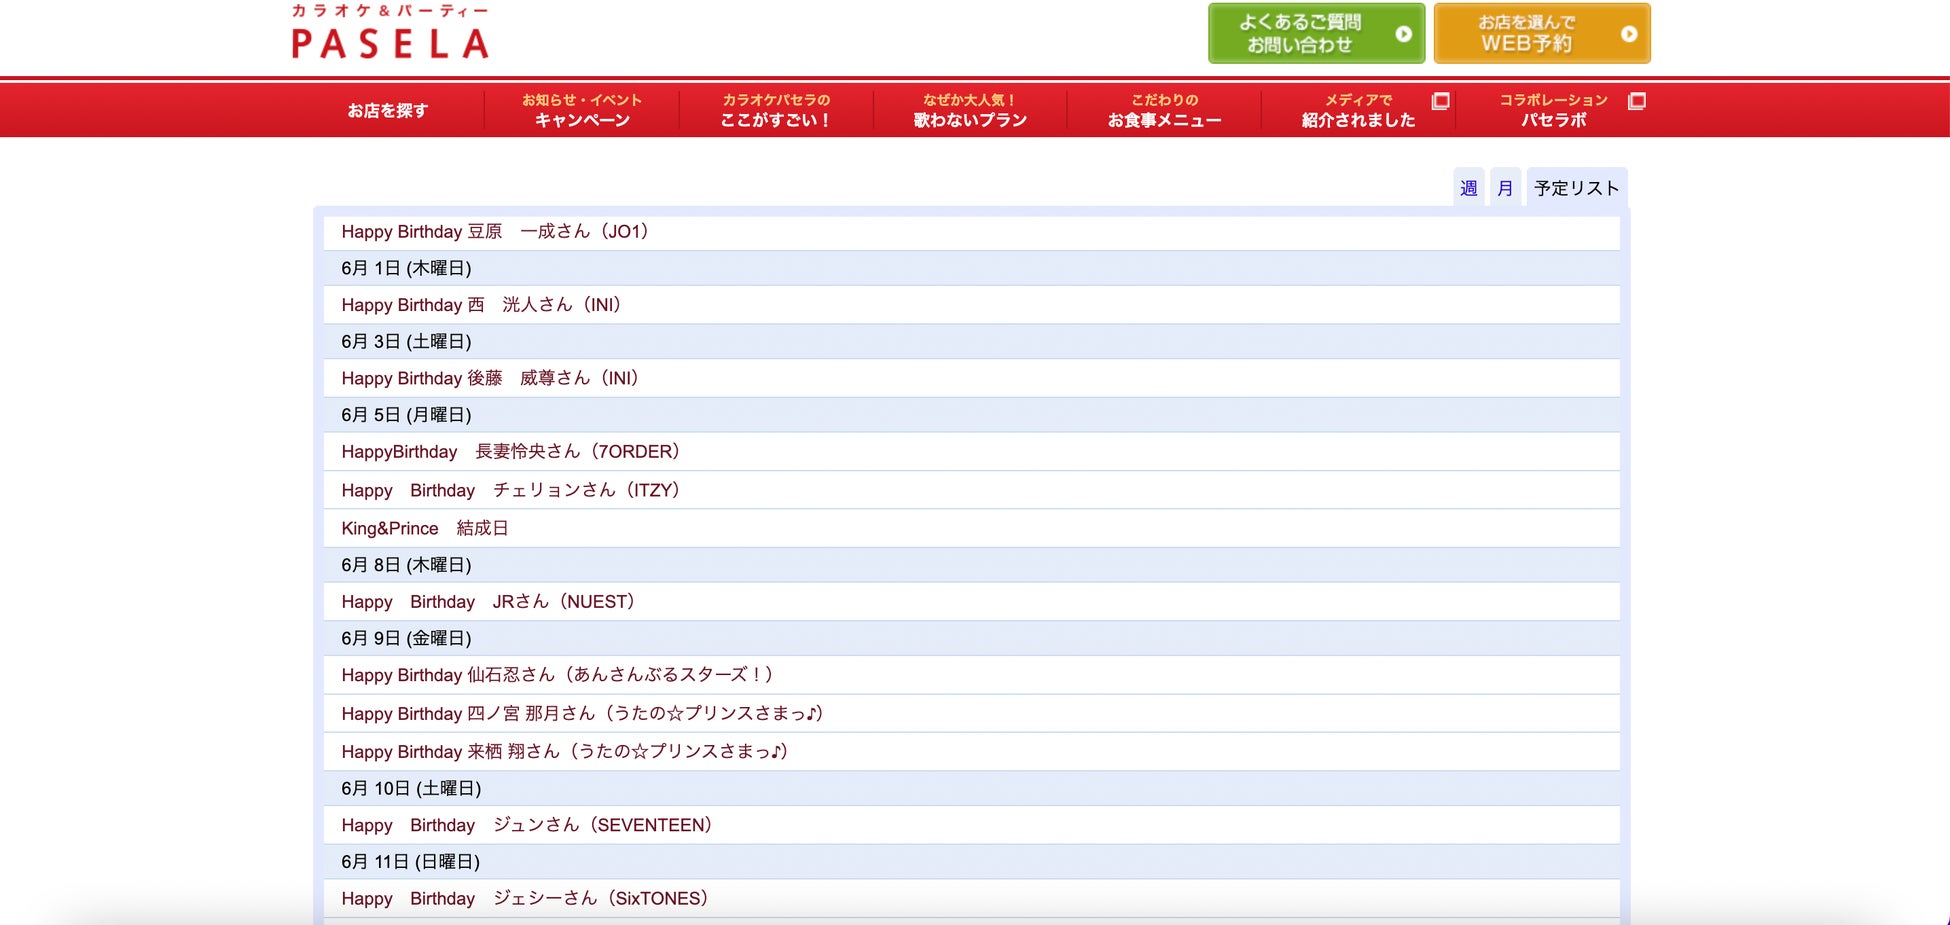Click date header 6月 10日 (土曜日)
The image size is (1950, 925).
click(971, 788)
